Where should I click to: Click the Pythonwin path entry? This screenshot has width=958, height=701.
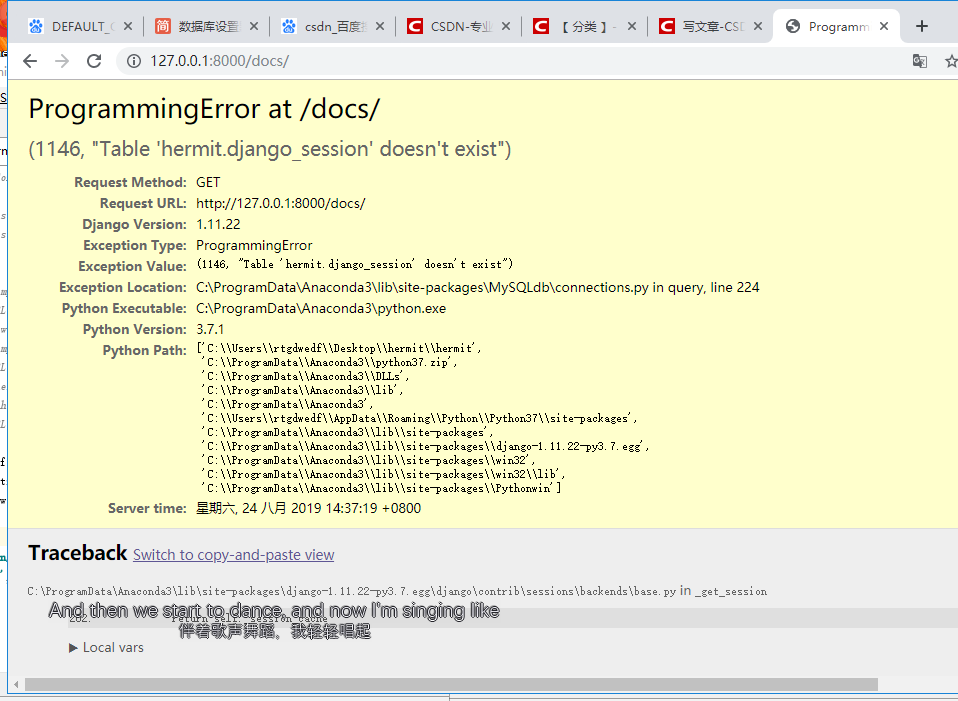pos(382,488)
